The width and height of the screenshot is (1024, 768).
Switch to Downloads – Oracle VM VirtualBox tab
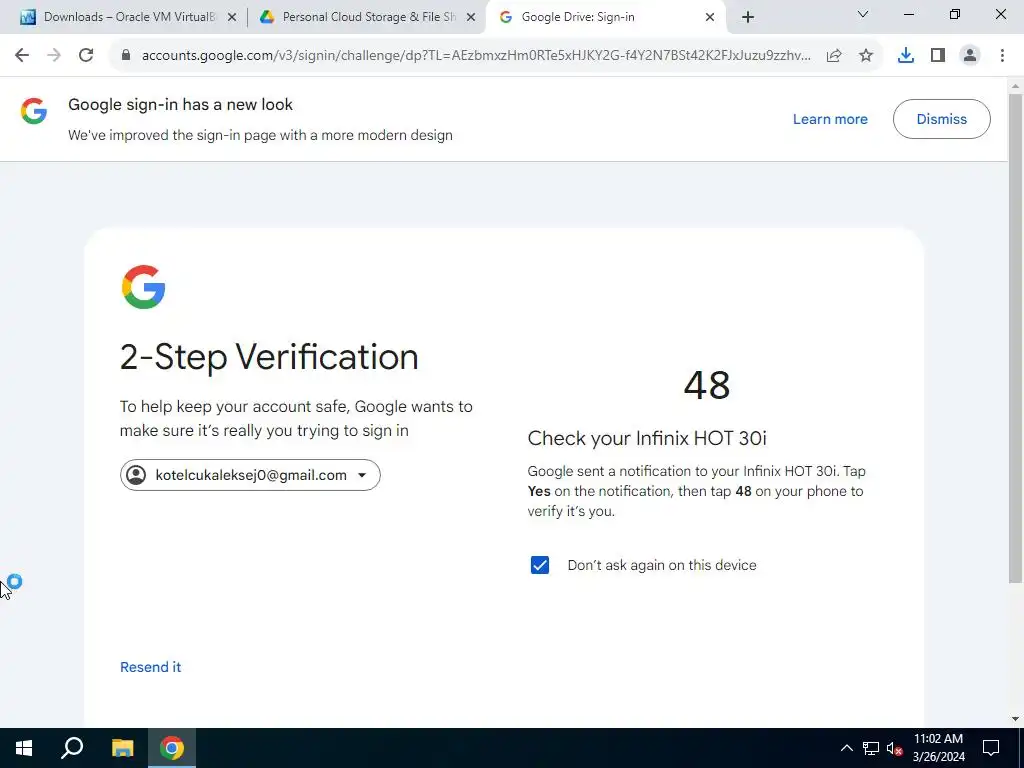pos(129,17)
